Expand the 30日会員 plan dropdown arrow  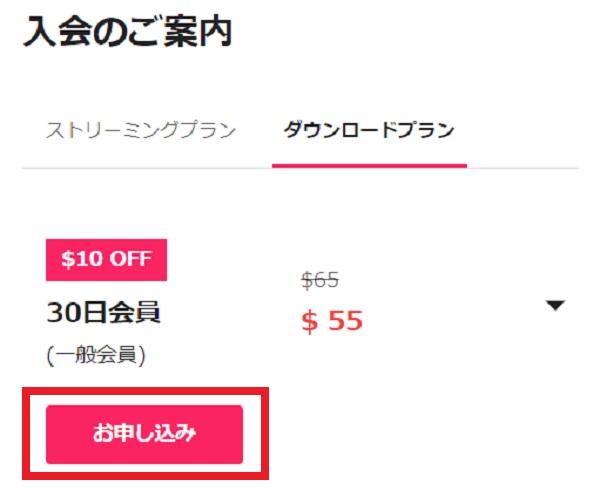557,307
